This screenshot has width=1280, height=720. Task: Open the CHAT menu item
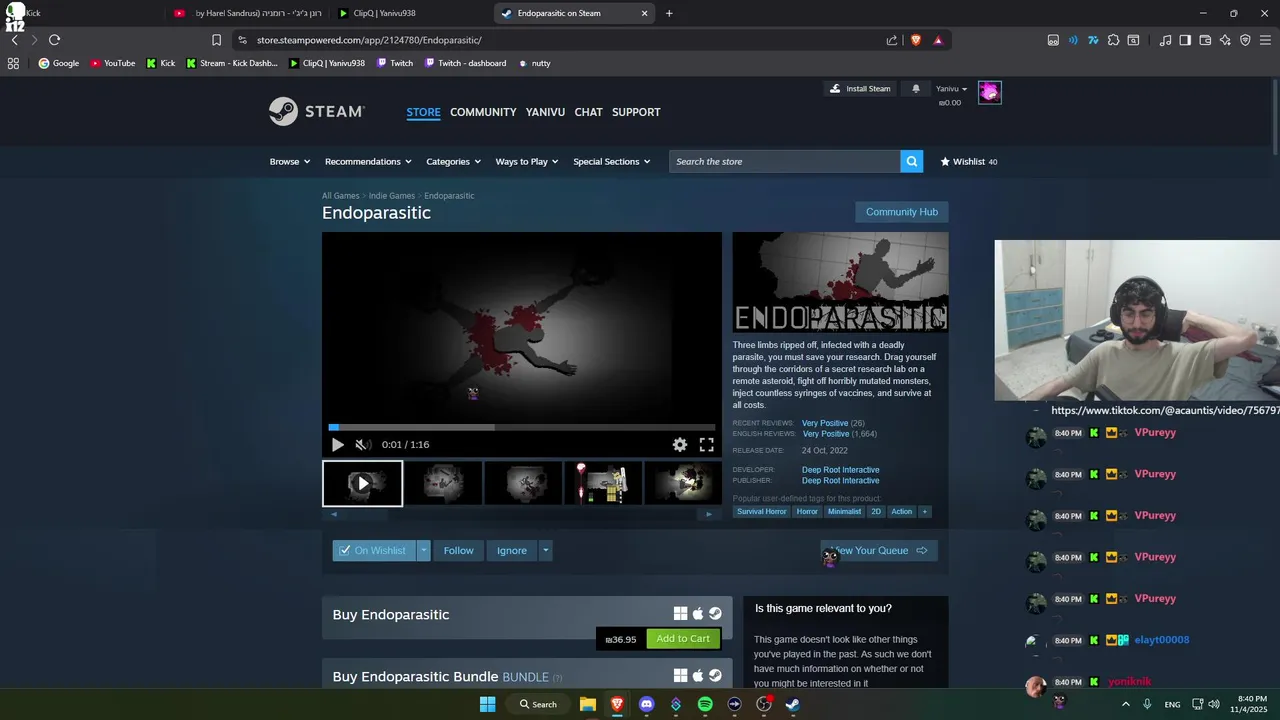[588, 112]
